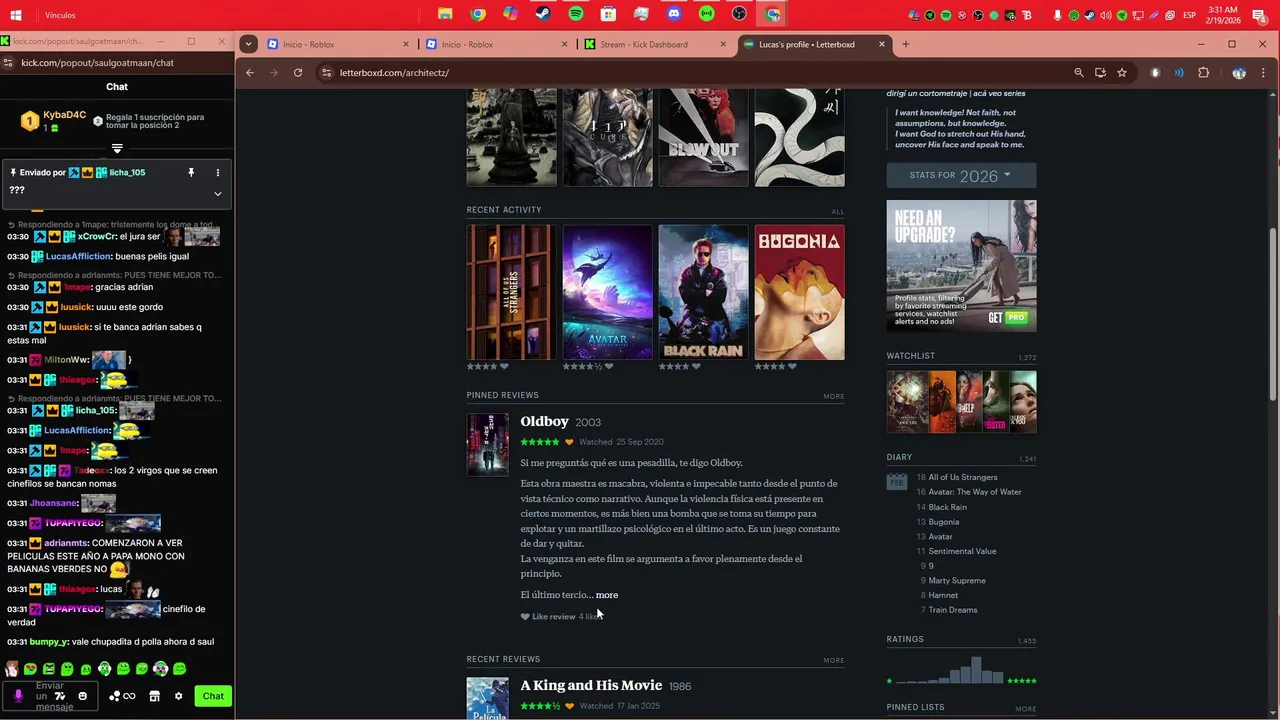Open the All of Us Strangers poster

click(x=511, y=292)
